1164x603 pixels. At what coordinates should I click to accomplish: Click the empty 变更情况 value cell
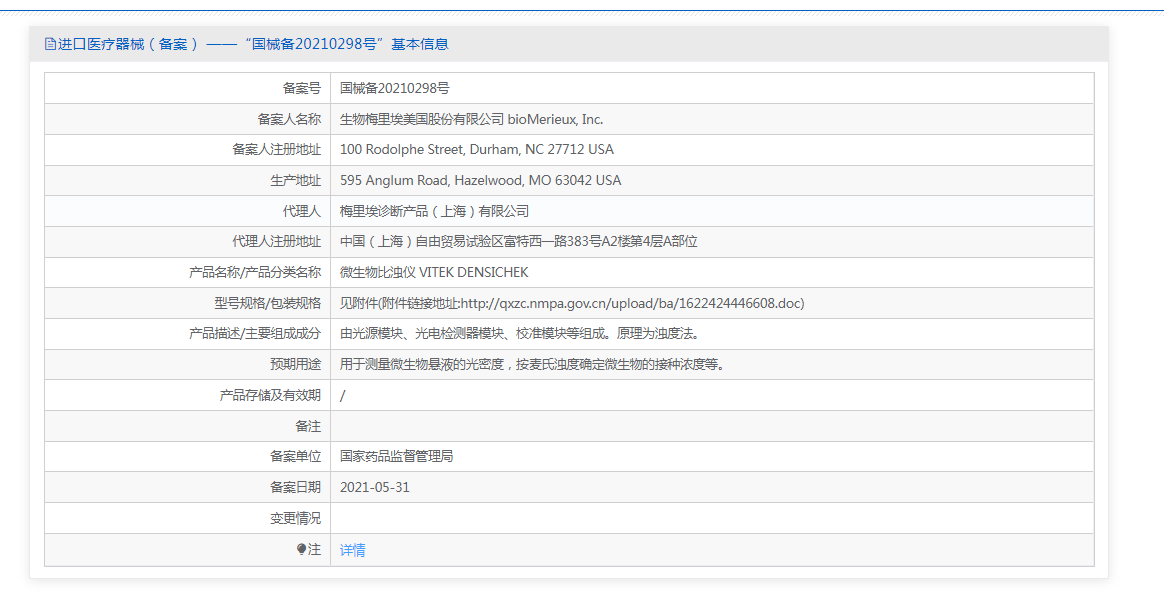click(x=712, y=518)
